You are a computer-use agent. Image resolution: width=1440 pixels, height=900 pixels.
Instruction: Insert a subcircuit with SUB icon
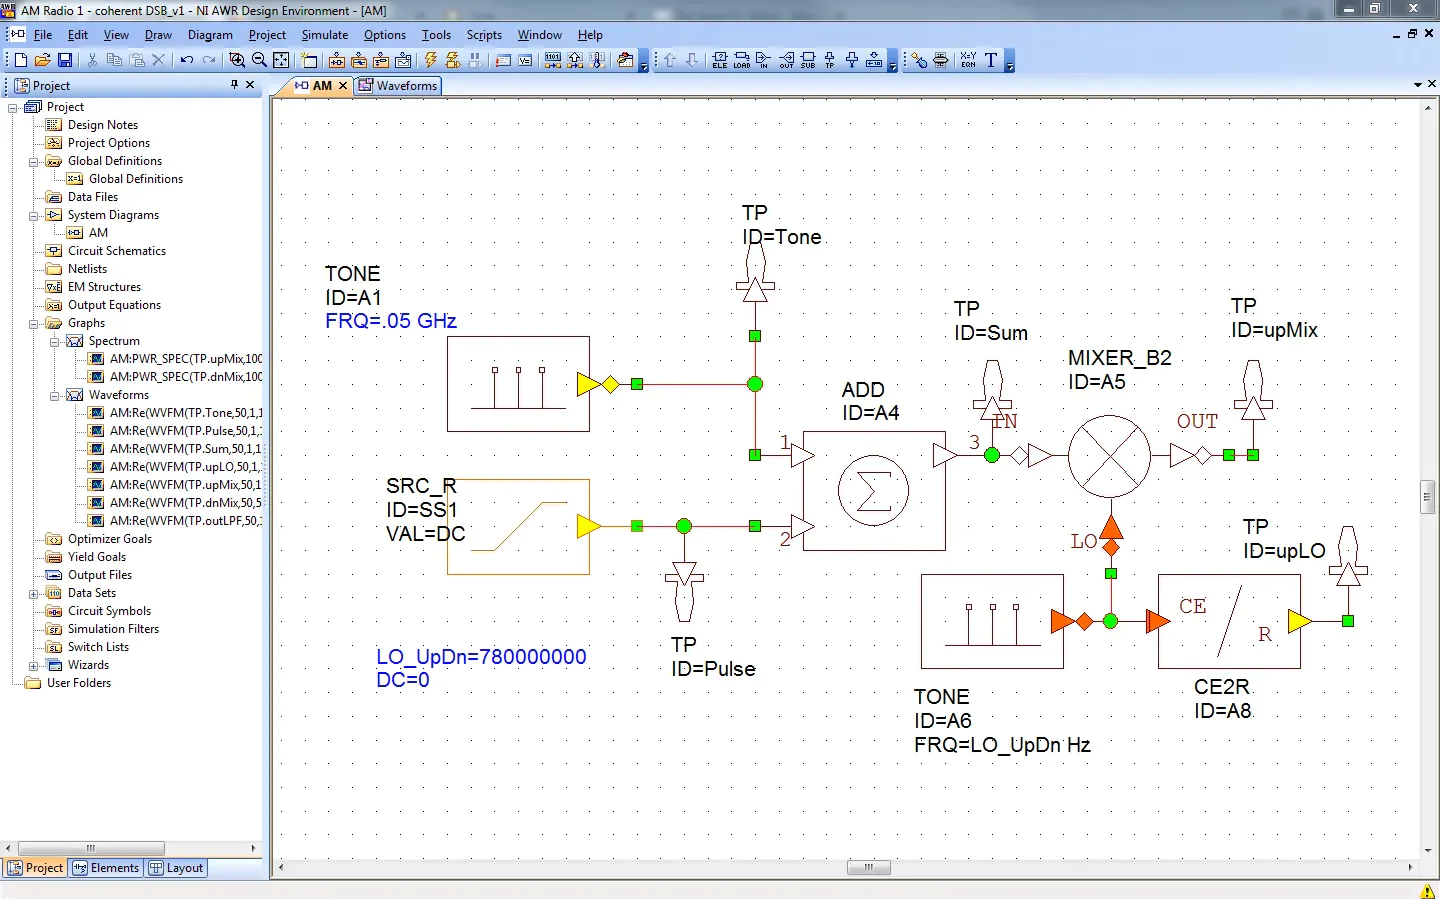(808, 60)
